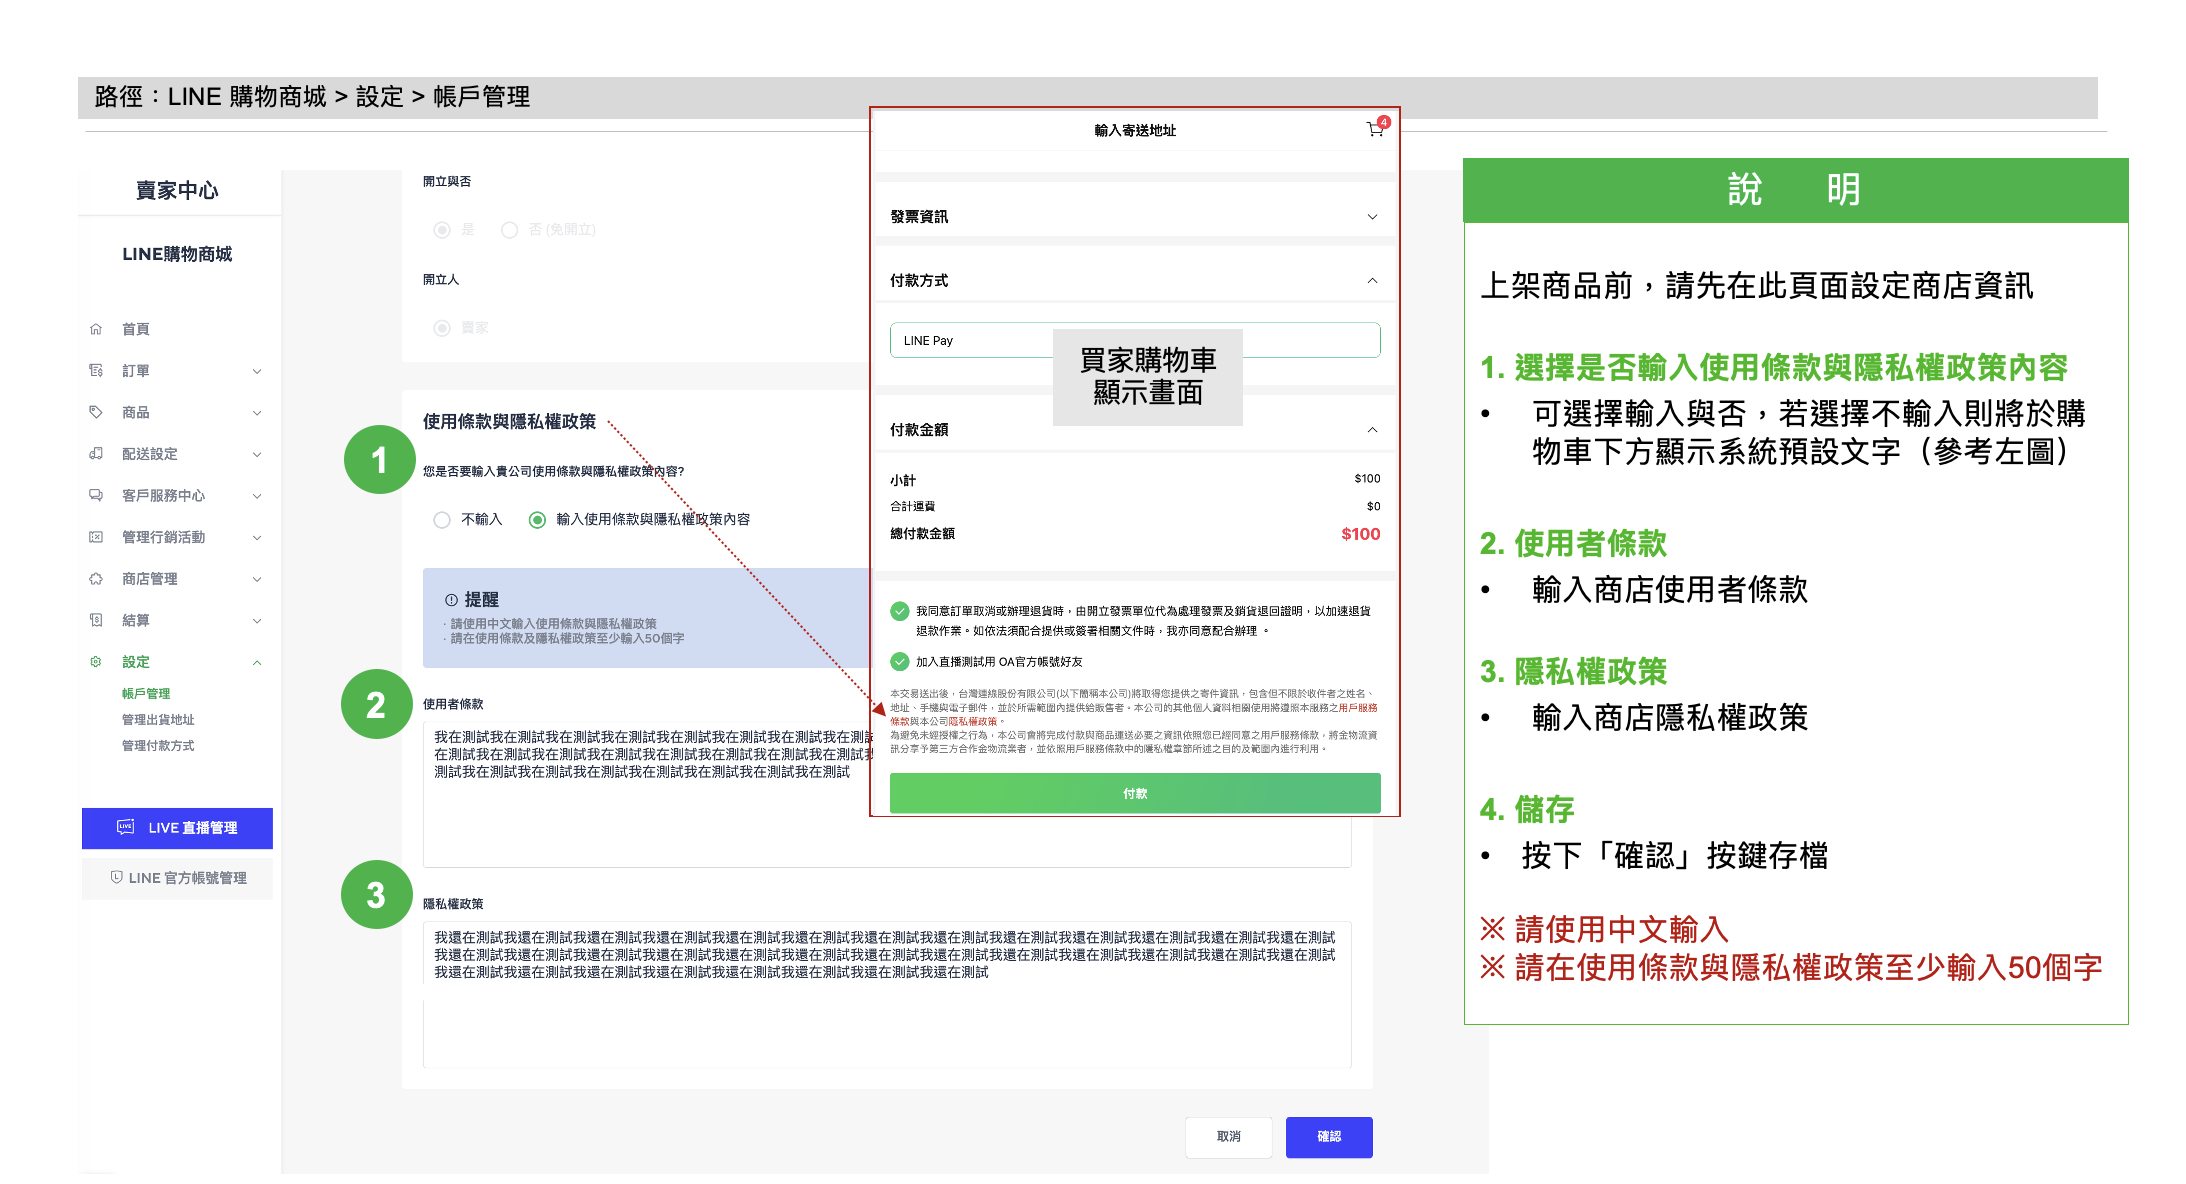The height and width of the screenshot is (1184, 2186).
Task: Click the 取消 button
Action: click(1229, 1137)
